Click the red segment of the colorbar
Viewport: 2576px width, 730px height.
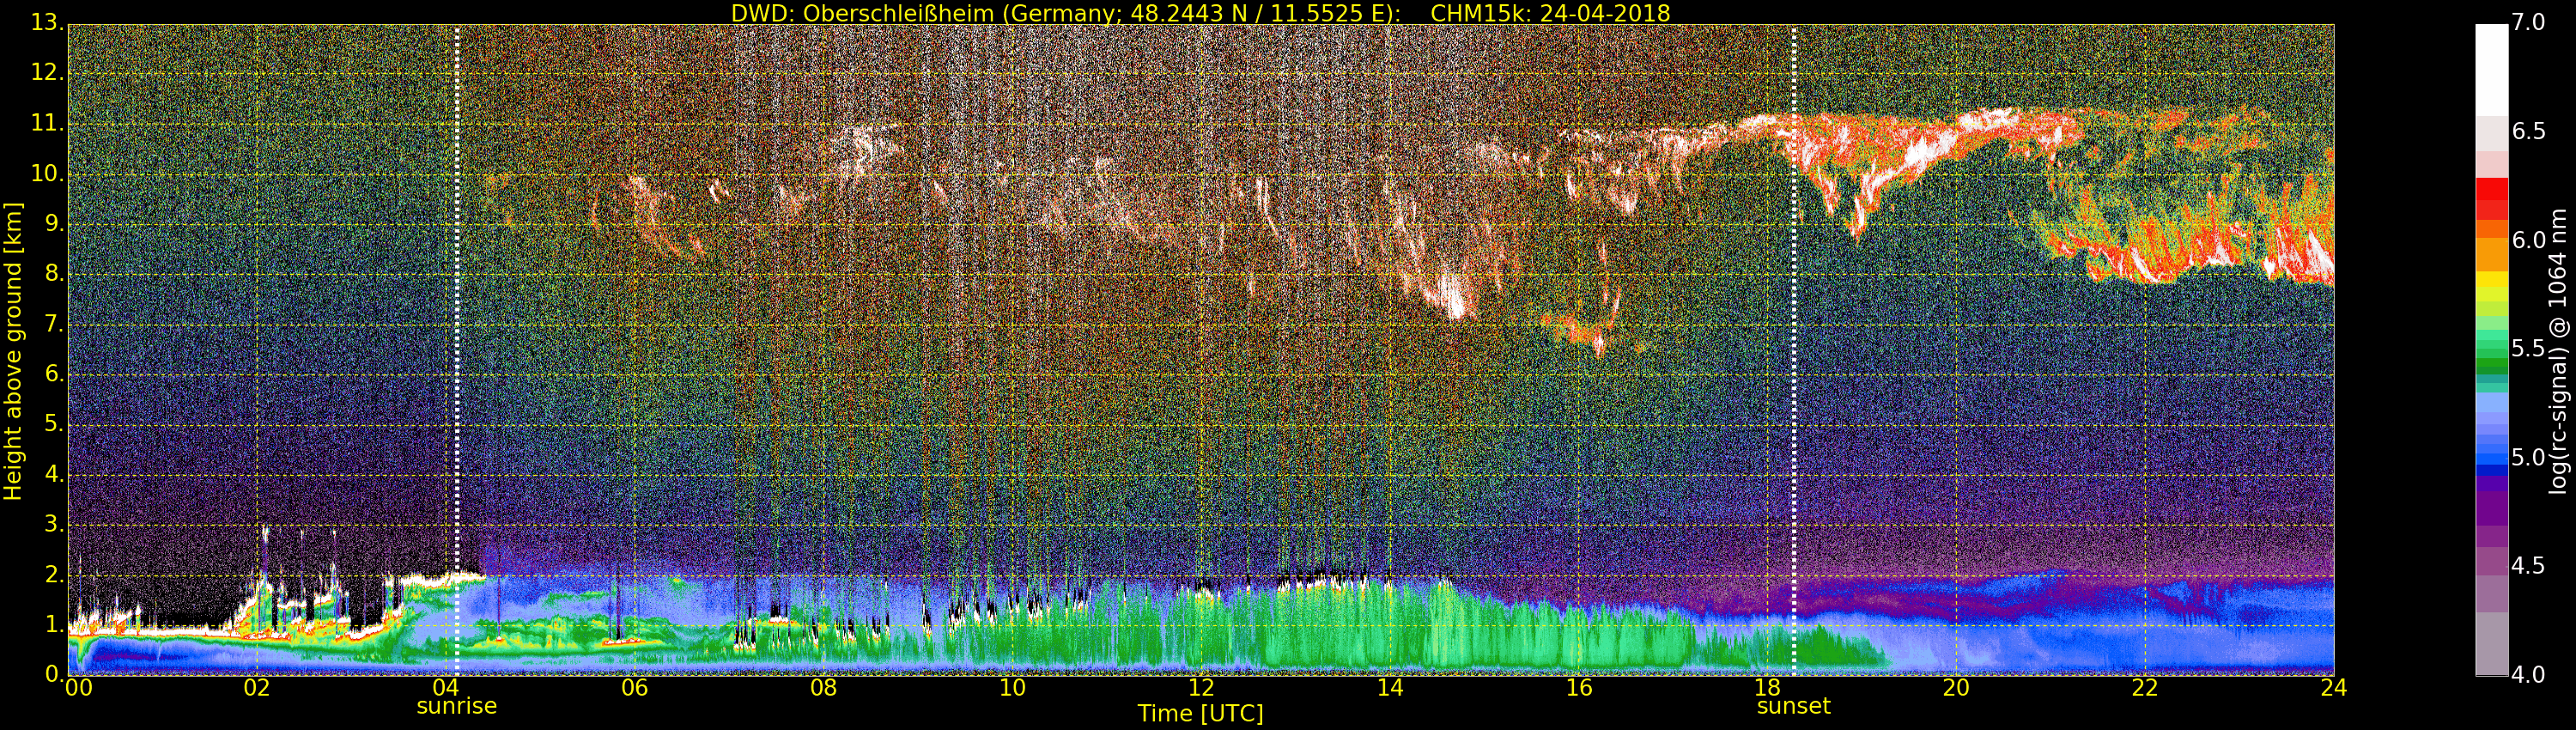(x=2491, y=198)
